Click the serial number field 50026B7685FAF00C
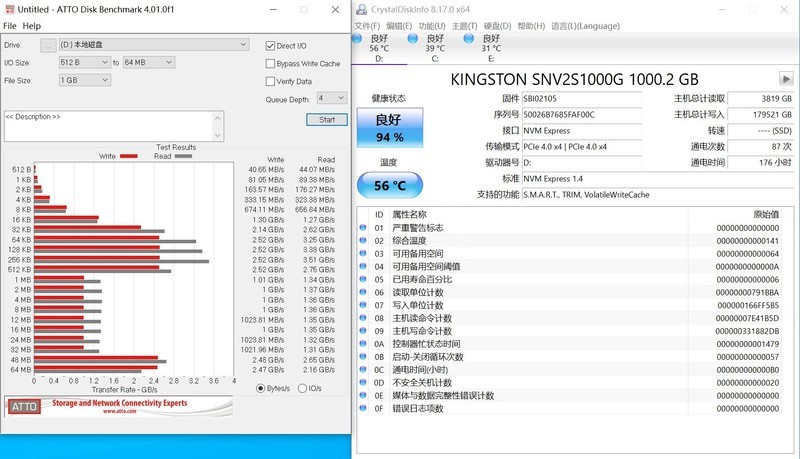Image resolution: width=800 pixels, height=459 pixels. pos(582,115)
